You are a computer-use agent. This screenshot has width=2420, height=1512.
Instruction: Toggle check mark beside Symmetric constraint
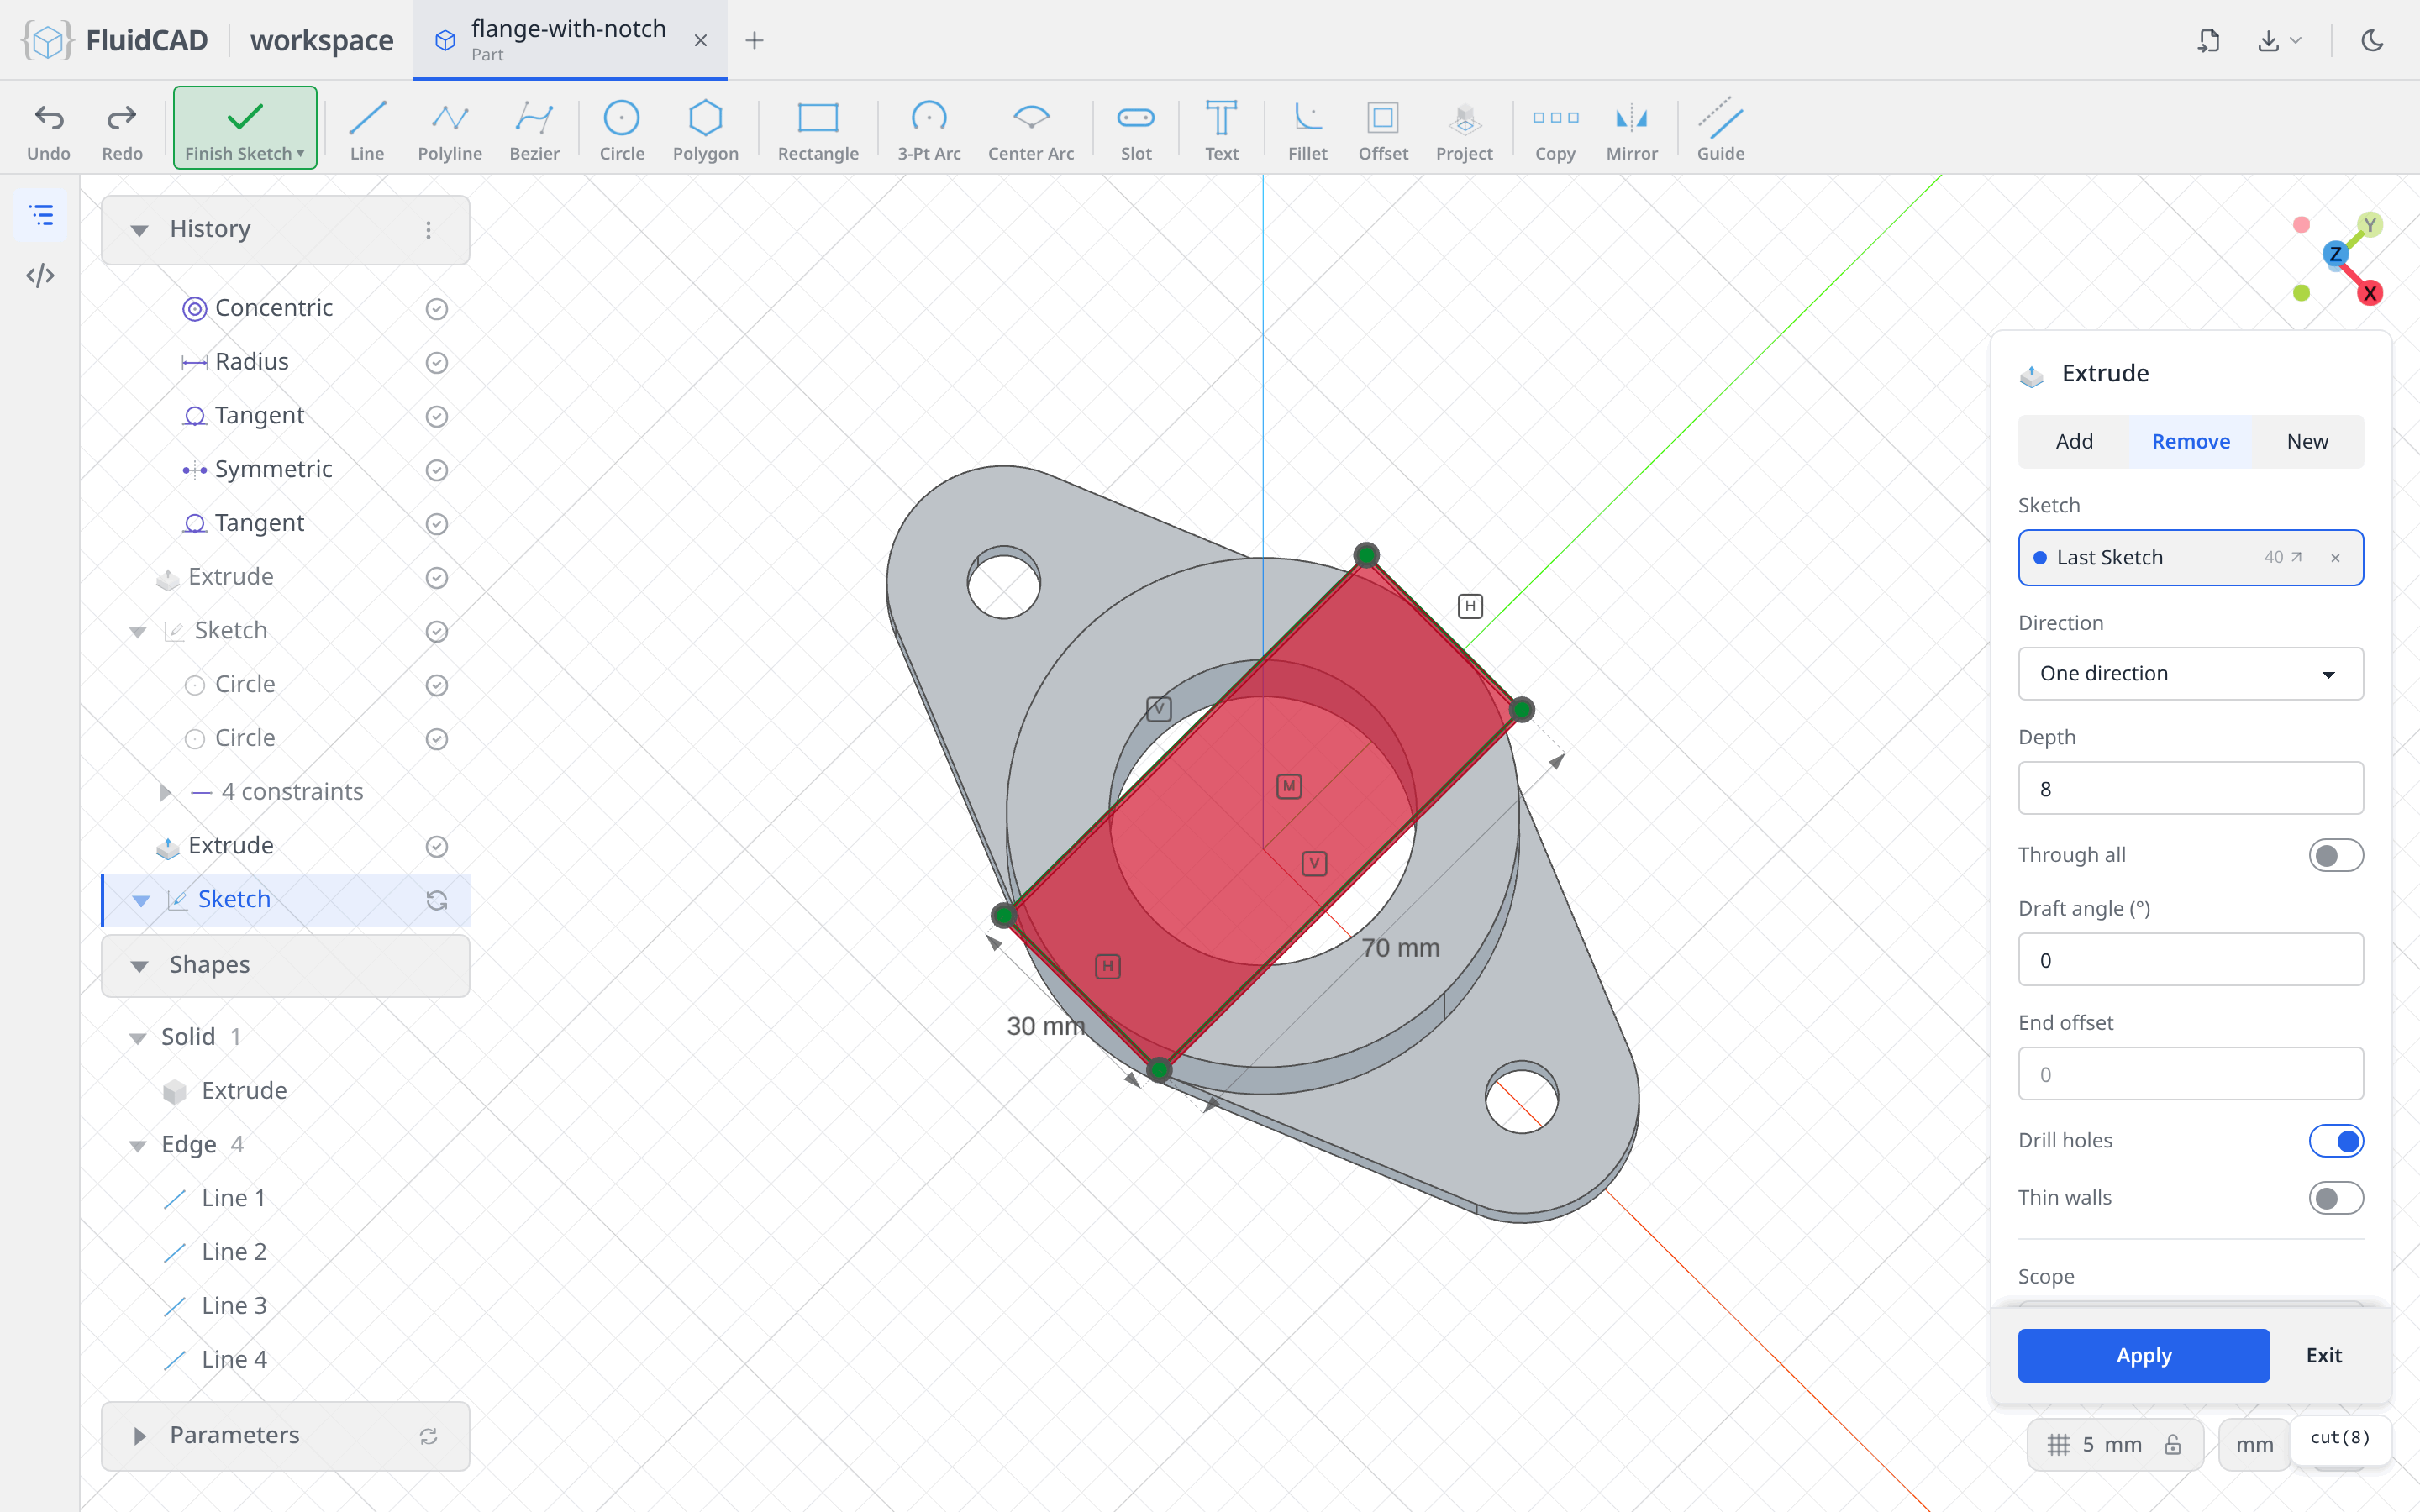436,470
